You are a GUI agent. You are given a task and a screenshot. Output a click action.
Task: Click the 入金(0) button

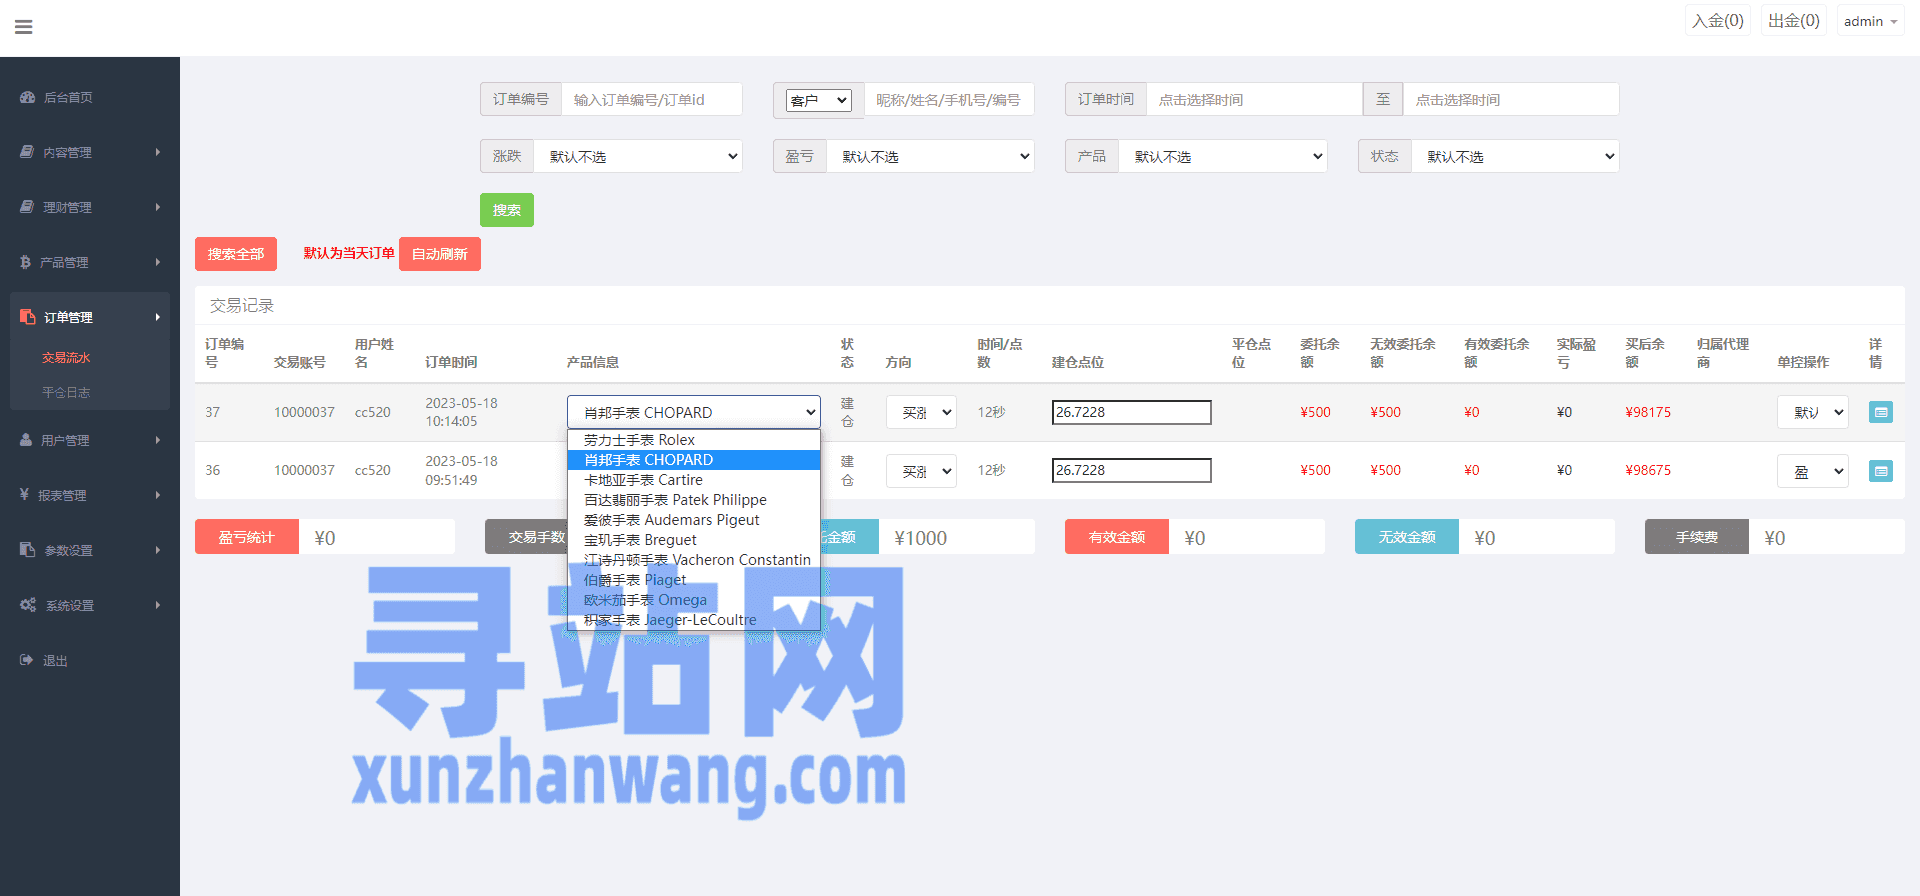click(1718, 21)
